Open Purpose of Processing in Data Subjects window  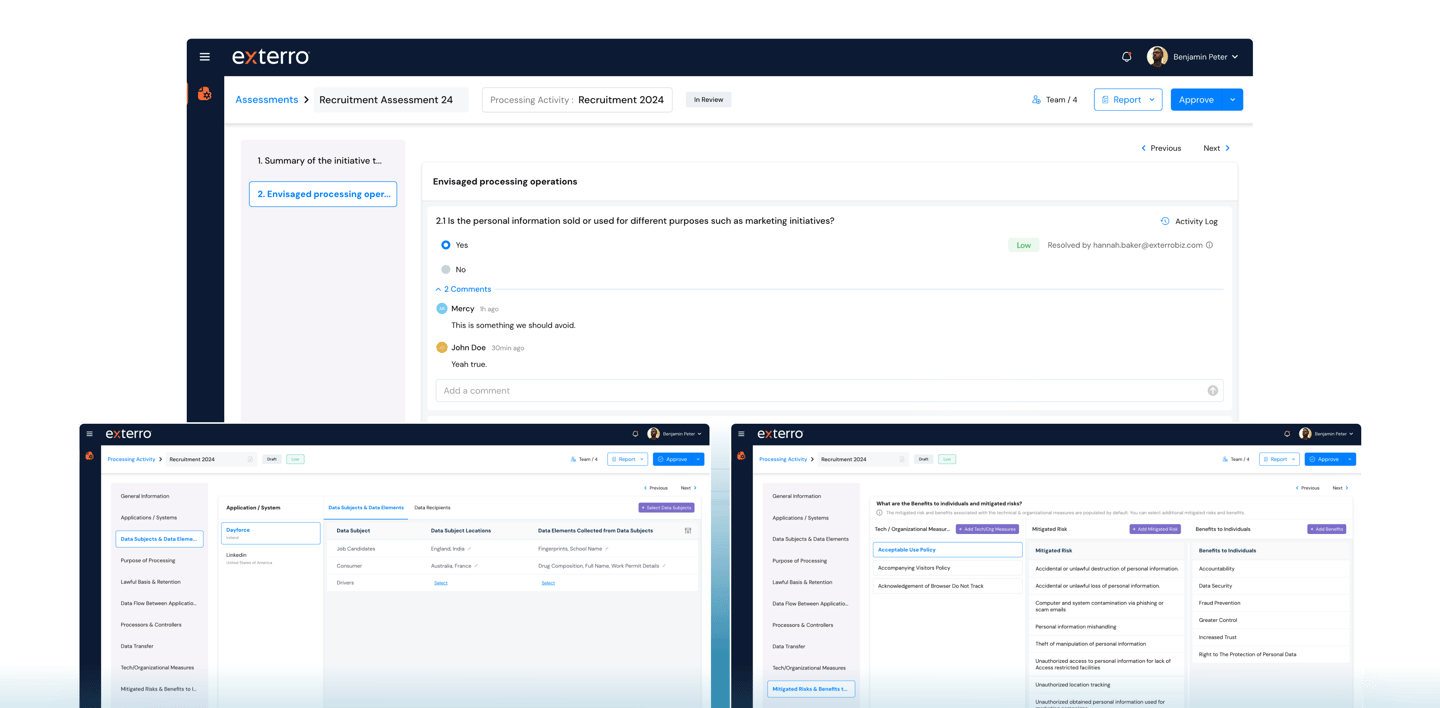click(148, 561)
